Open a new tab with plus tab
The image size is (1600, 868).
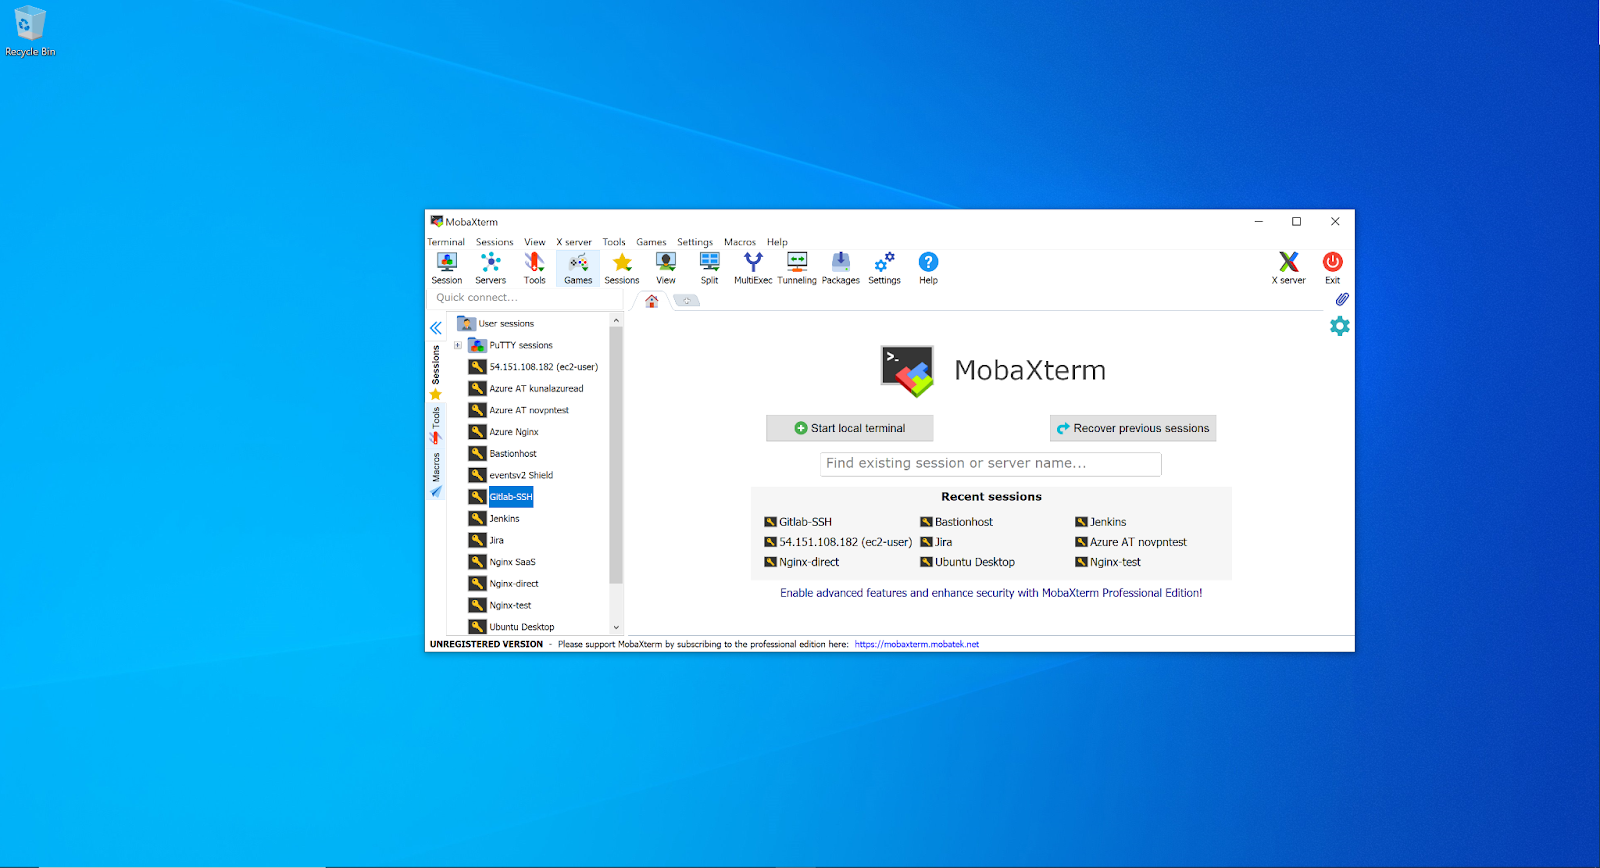tap(687, 300)
